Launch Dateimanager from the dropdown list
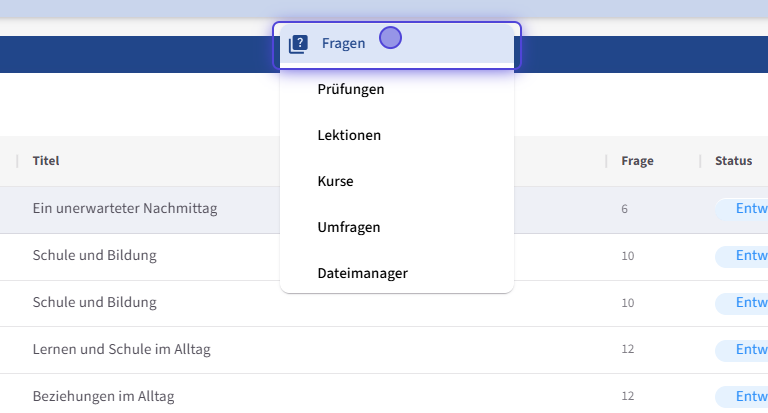768x413 pixels. [362, 273]
